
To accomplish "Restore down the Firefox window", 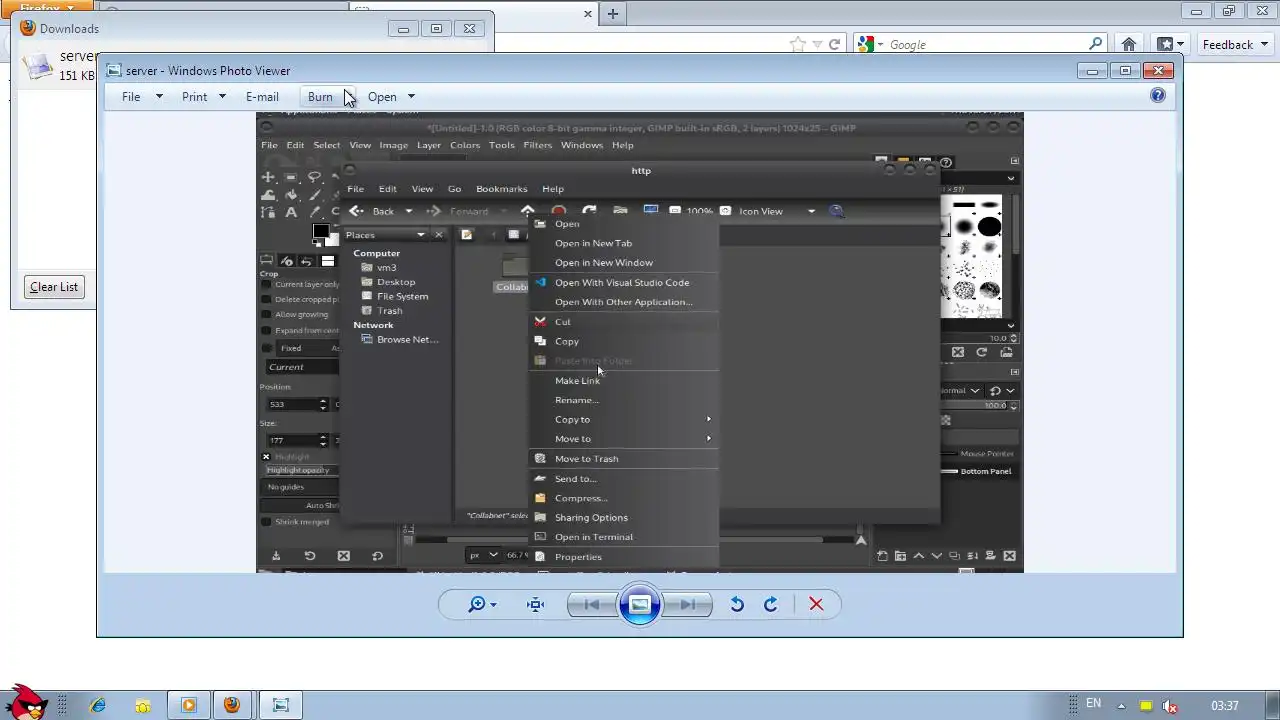I will [1229, 11].
